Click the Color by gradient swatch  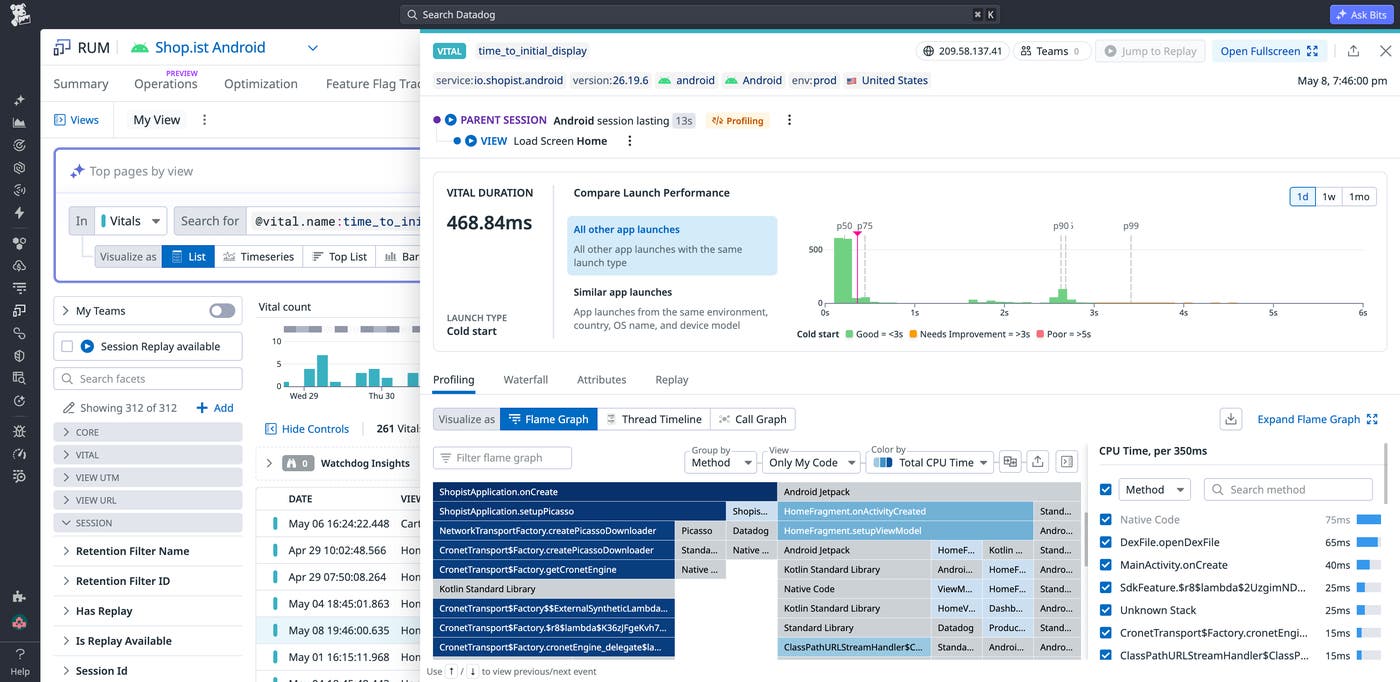point(883,463)
